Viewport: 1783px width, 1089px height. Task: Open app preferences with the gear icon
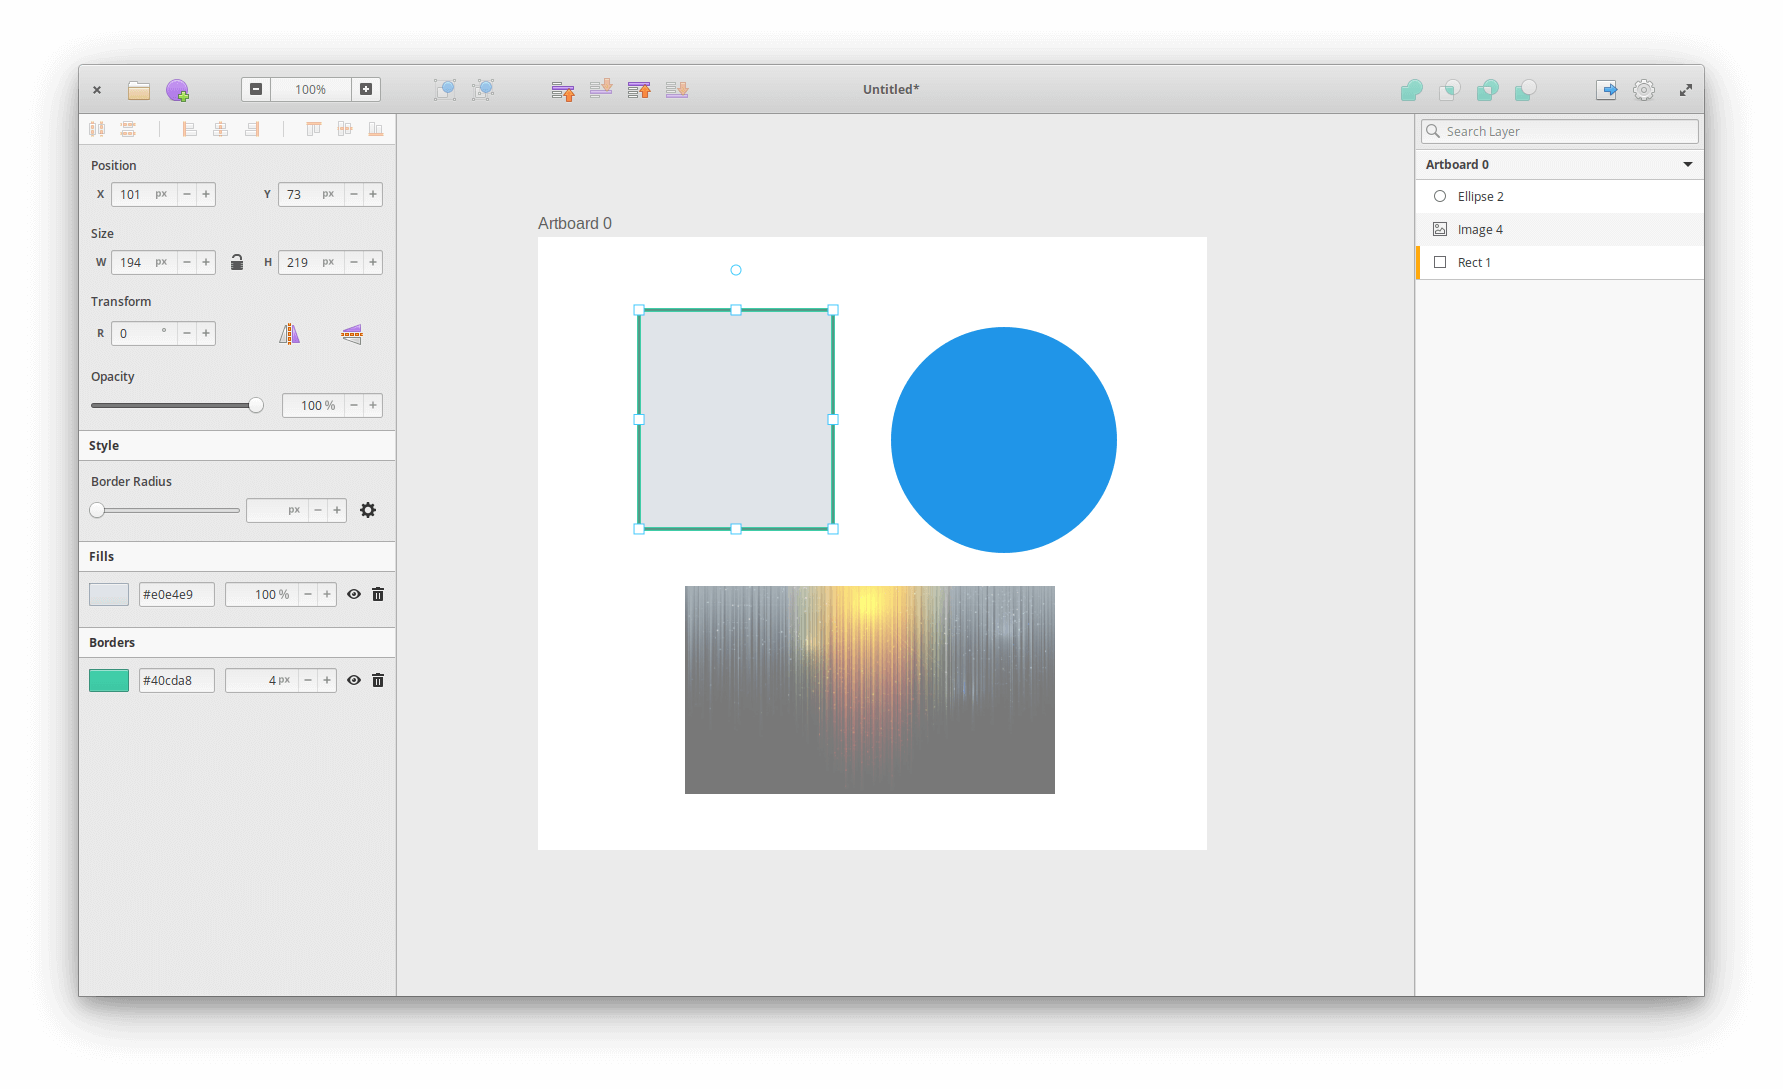click(x=1644, y=90)
